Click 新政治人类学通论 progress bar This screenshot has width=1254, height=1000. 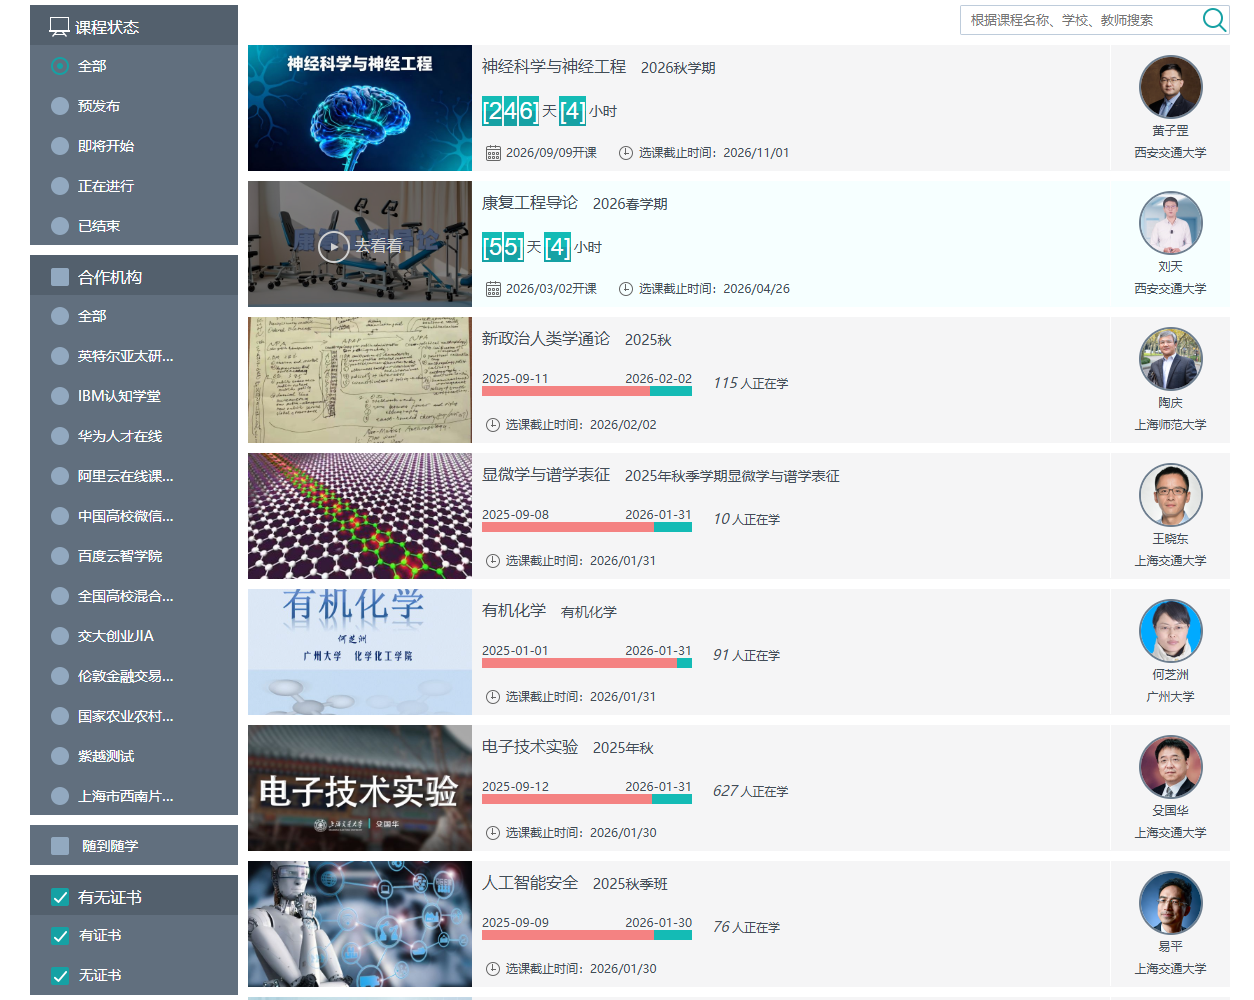[587, 391]
